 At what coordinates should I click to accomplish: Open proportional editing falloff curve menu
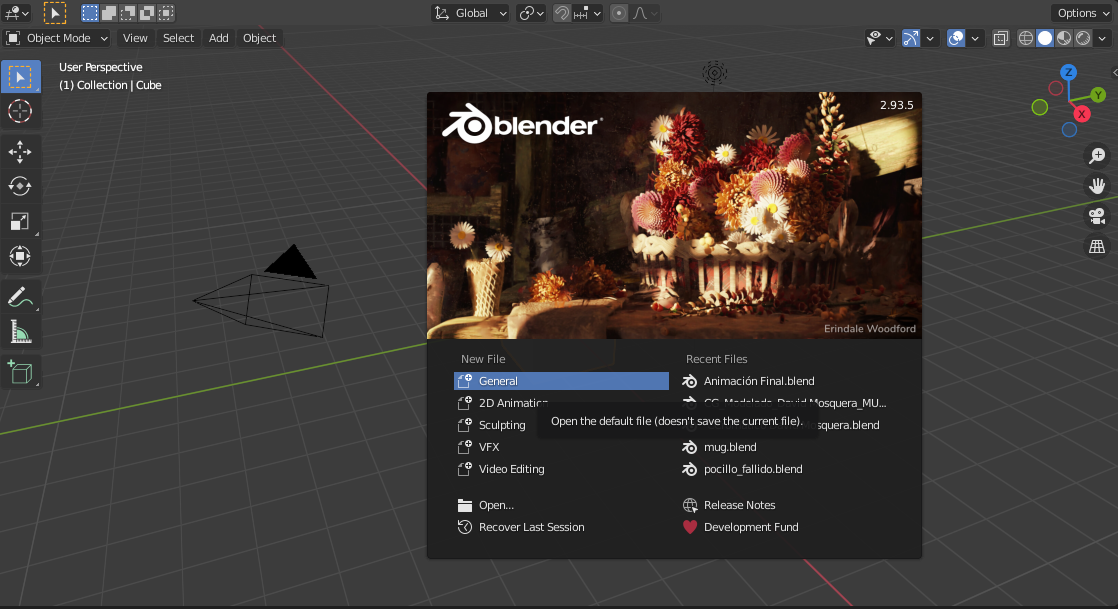tap(644, 13)
